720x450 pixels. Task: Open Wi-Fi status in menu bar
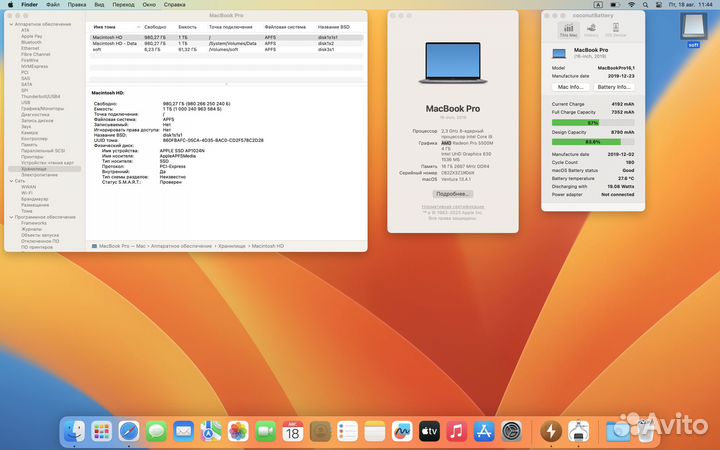point(631,5)
